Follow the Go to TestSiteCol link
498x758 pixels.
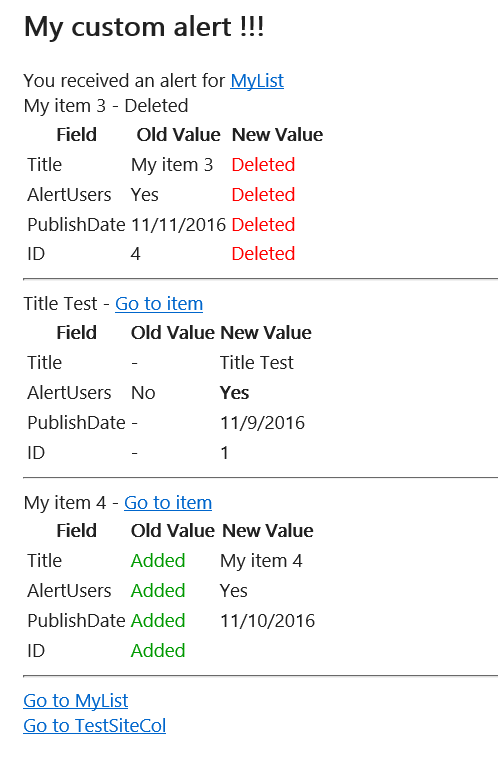94,726
